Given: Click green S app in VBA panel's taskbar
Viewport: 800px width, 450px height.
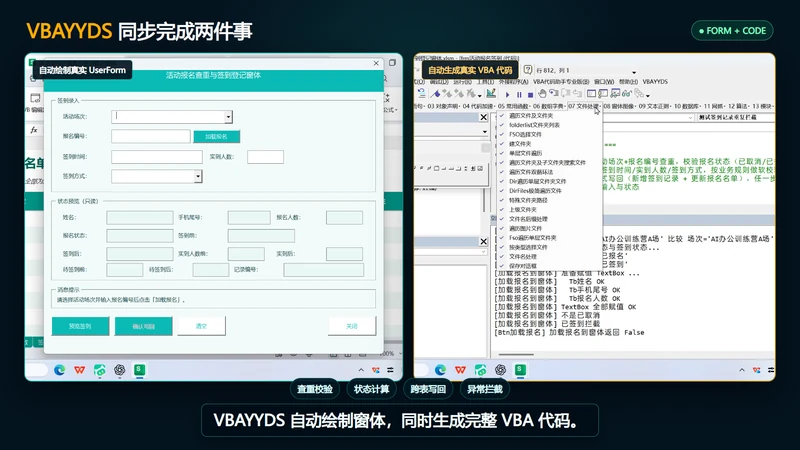Looking at the screenshot, I should pos(520,369).
